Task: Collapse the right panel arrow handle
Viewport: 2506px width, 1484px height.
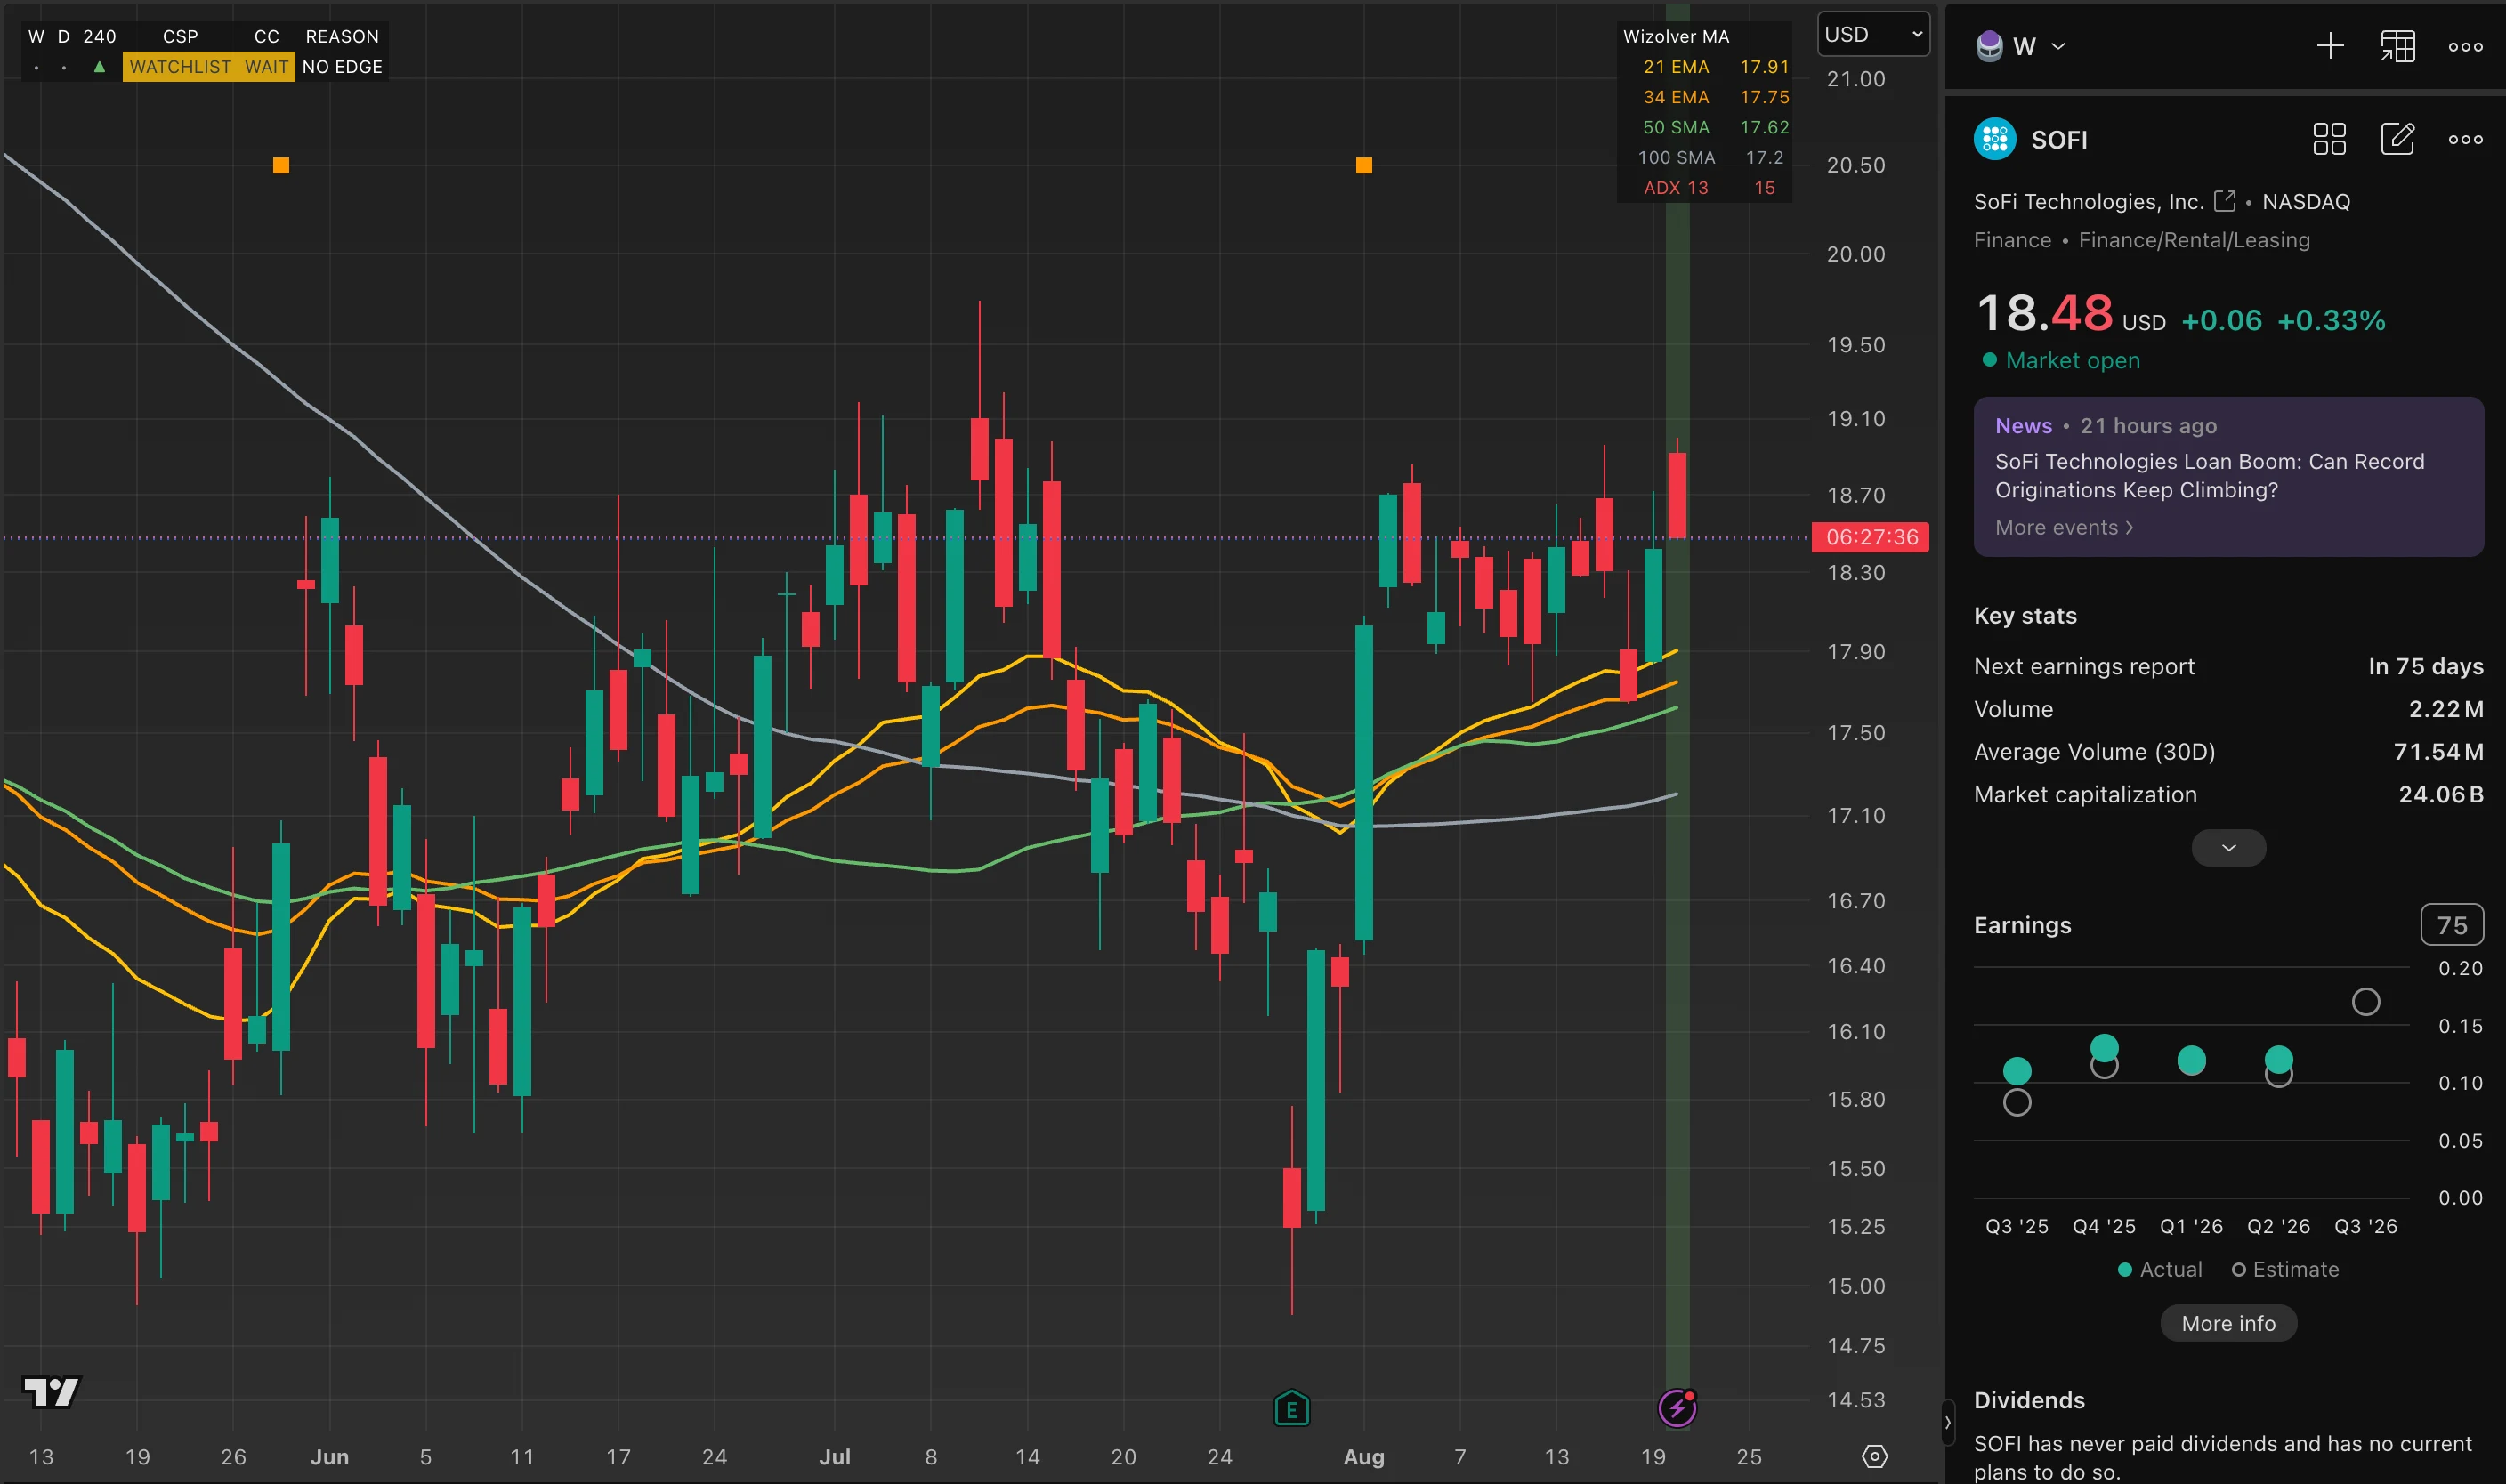Action: pos(1947,1422)
